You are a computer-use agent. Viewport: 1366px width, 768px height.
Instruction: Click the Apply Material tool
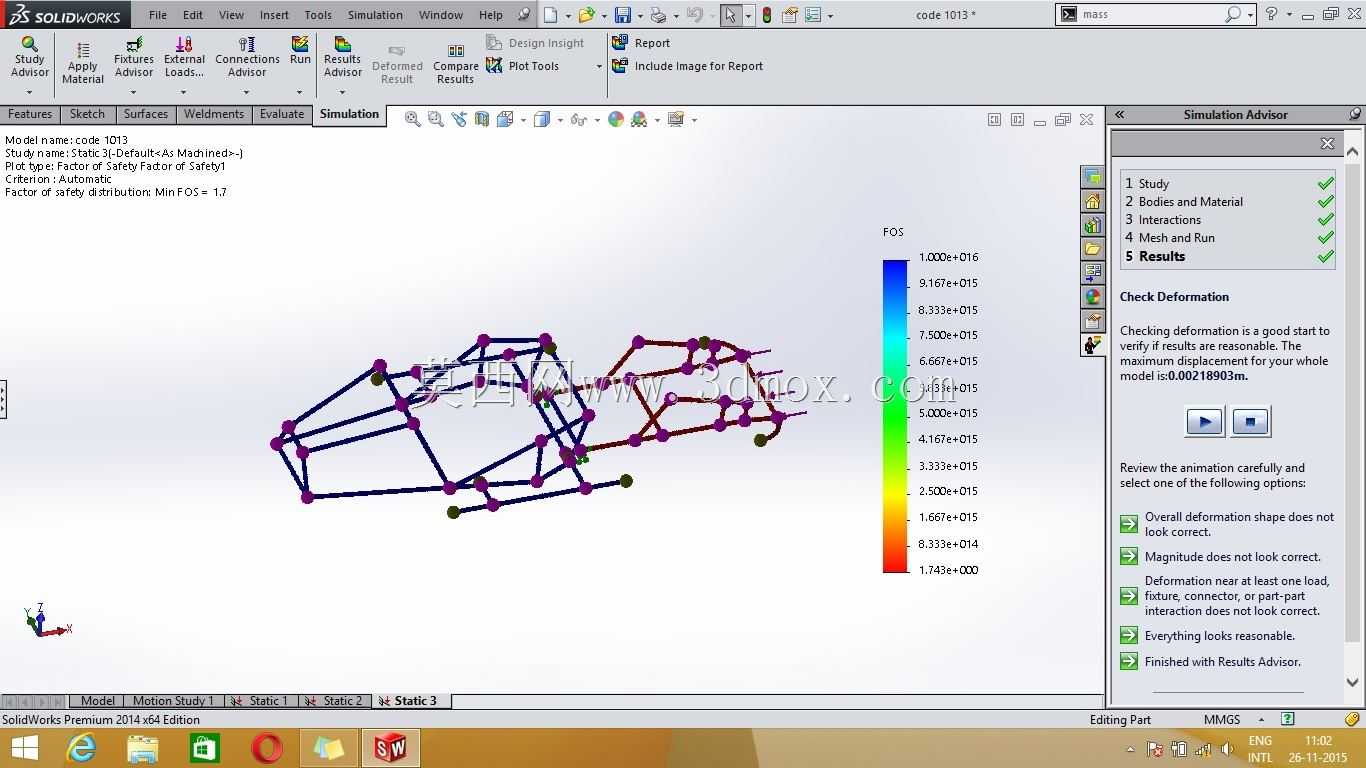point(82,62)
